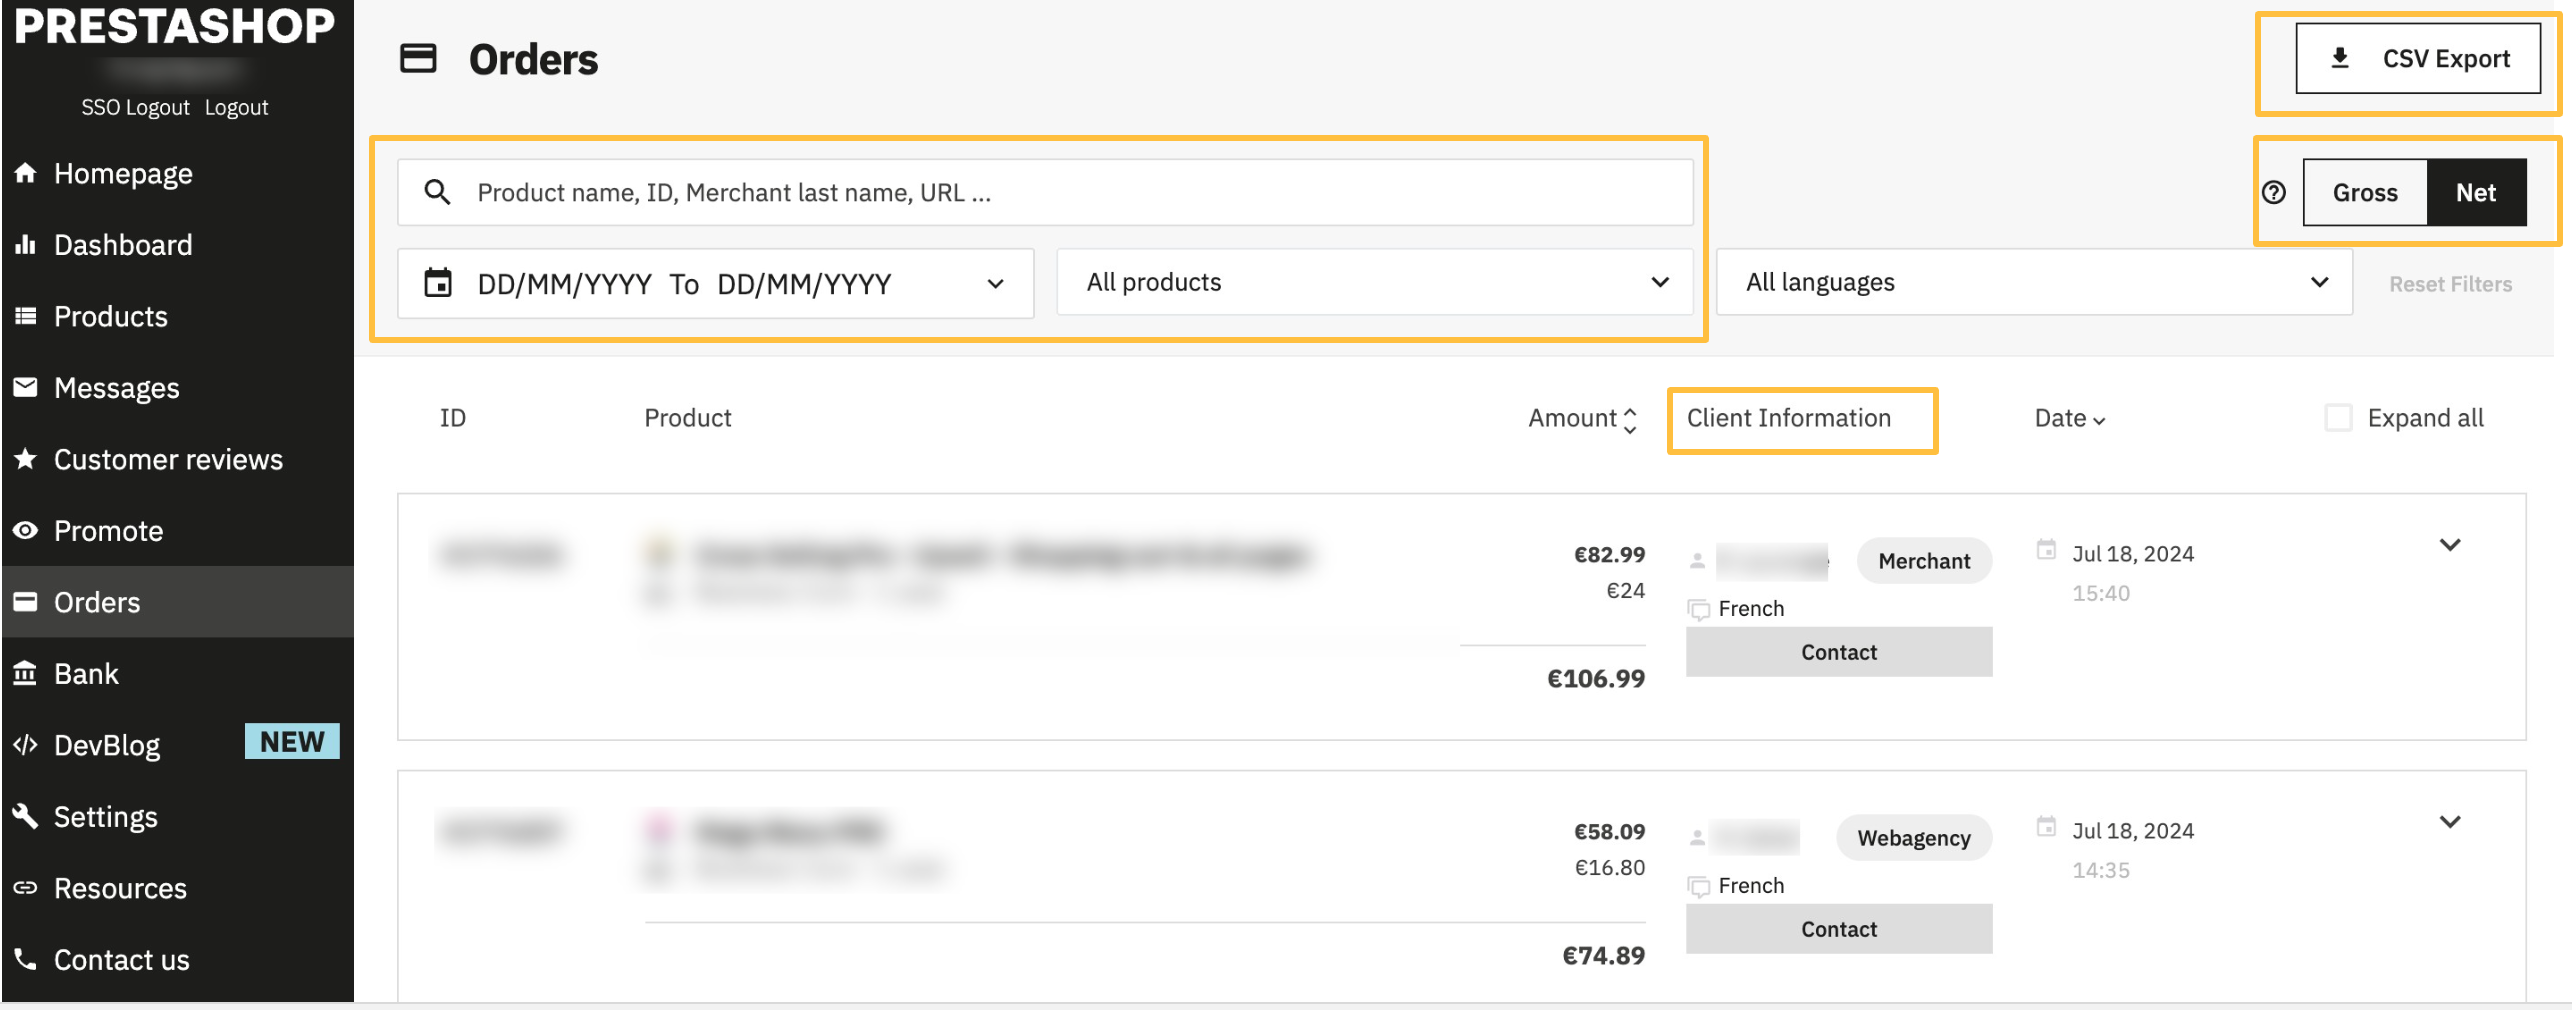The width and height of the screenshot is (2572, 1010).
Task: Click the Promote eye icon
Action: point(25,530)
